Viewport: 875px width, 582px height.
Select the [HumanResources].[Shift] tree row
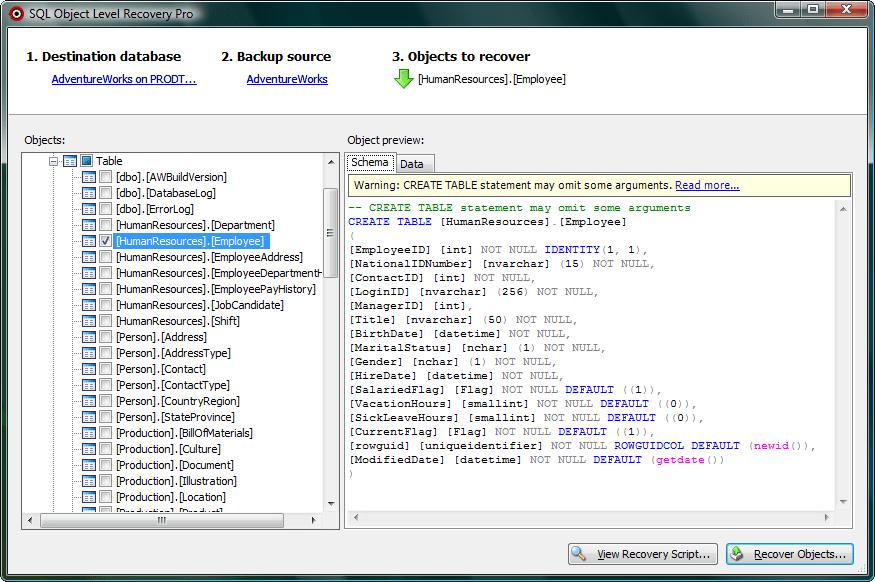pos(178,321)
